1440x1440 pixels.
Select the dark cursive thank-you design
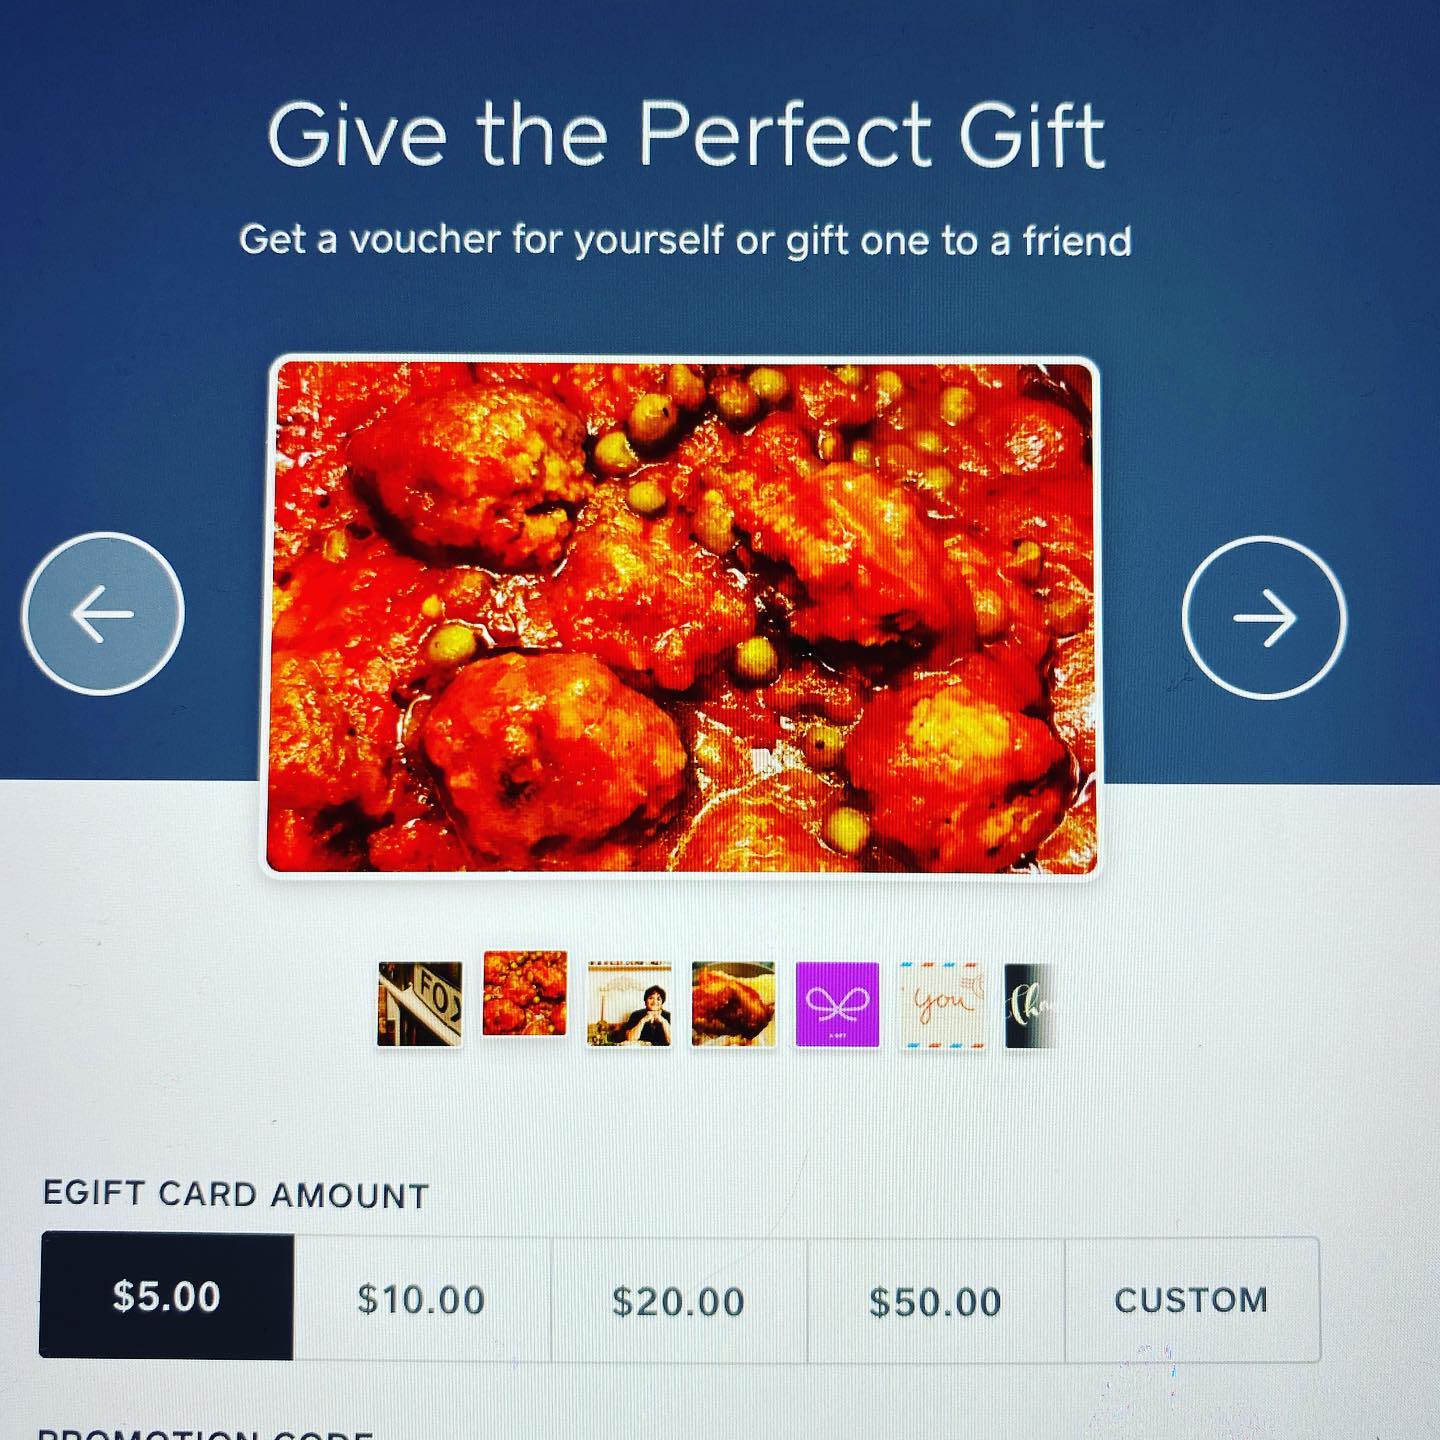[1029, 1006]
